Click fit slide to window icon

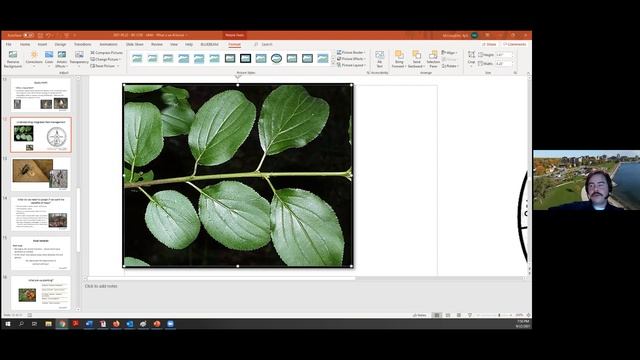529,315
